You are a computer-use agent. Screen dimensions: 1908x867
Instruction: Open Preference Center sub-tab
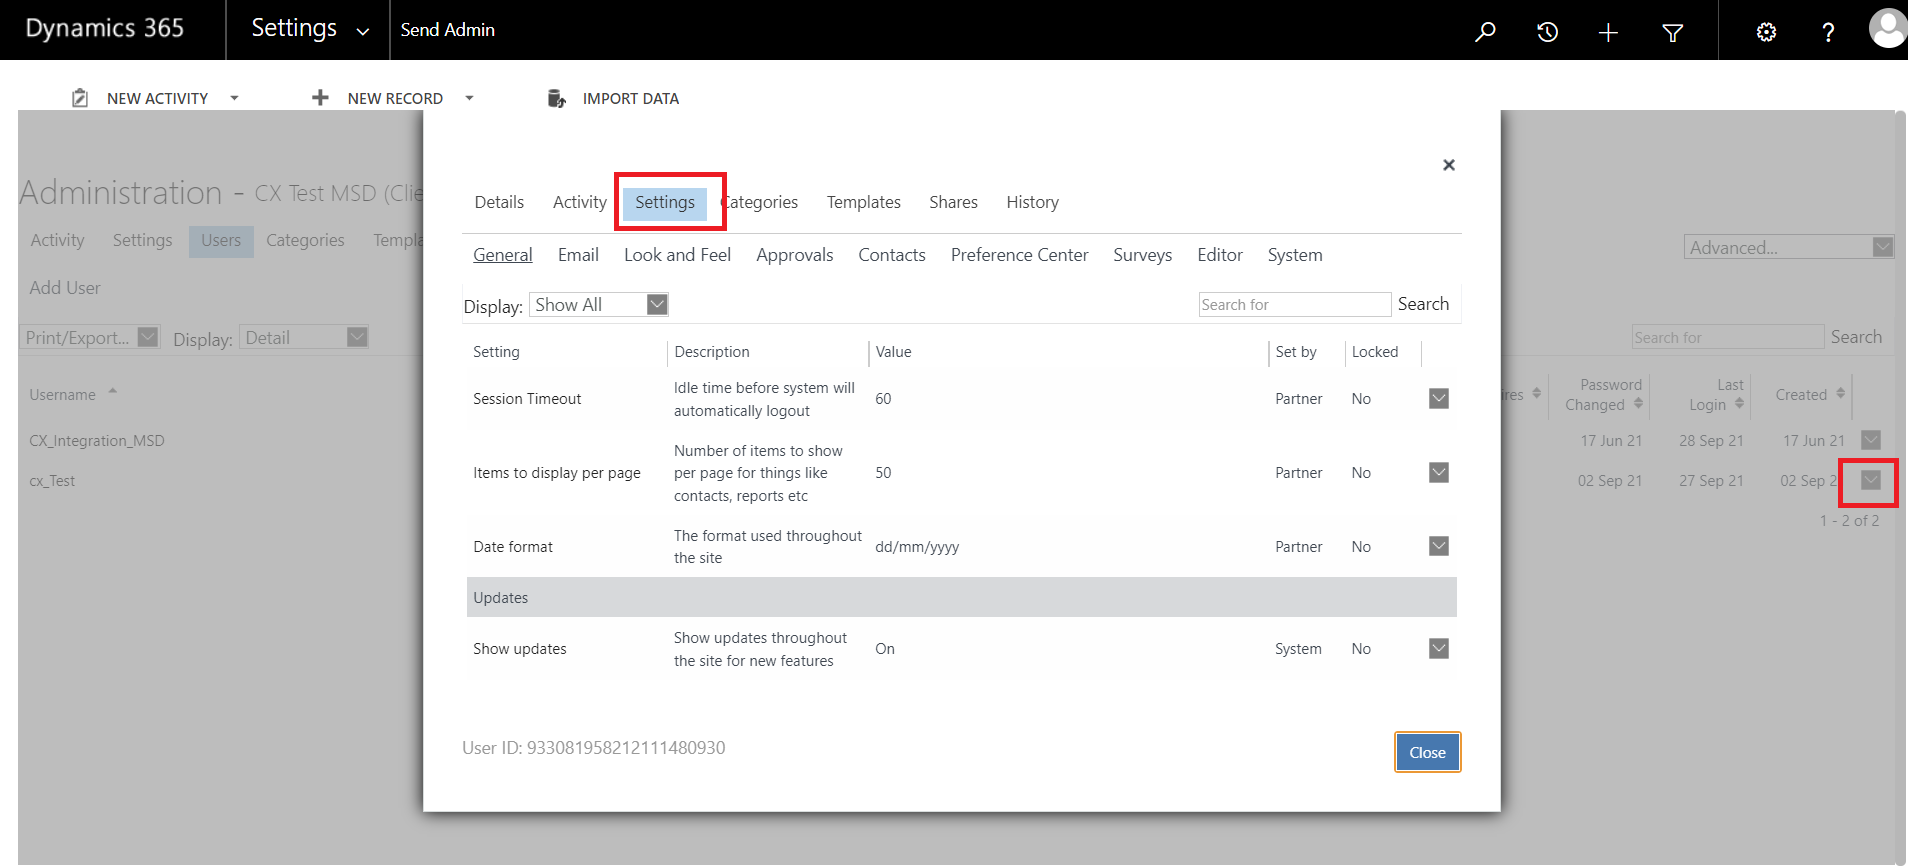(1019, 255)
